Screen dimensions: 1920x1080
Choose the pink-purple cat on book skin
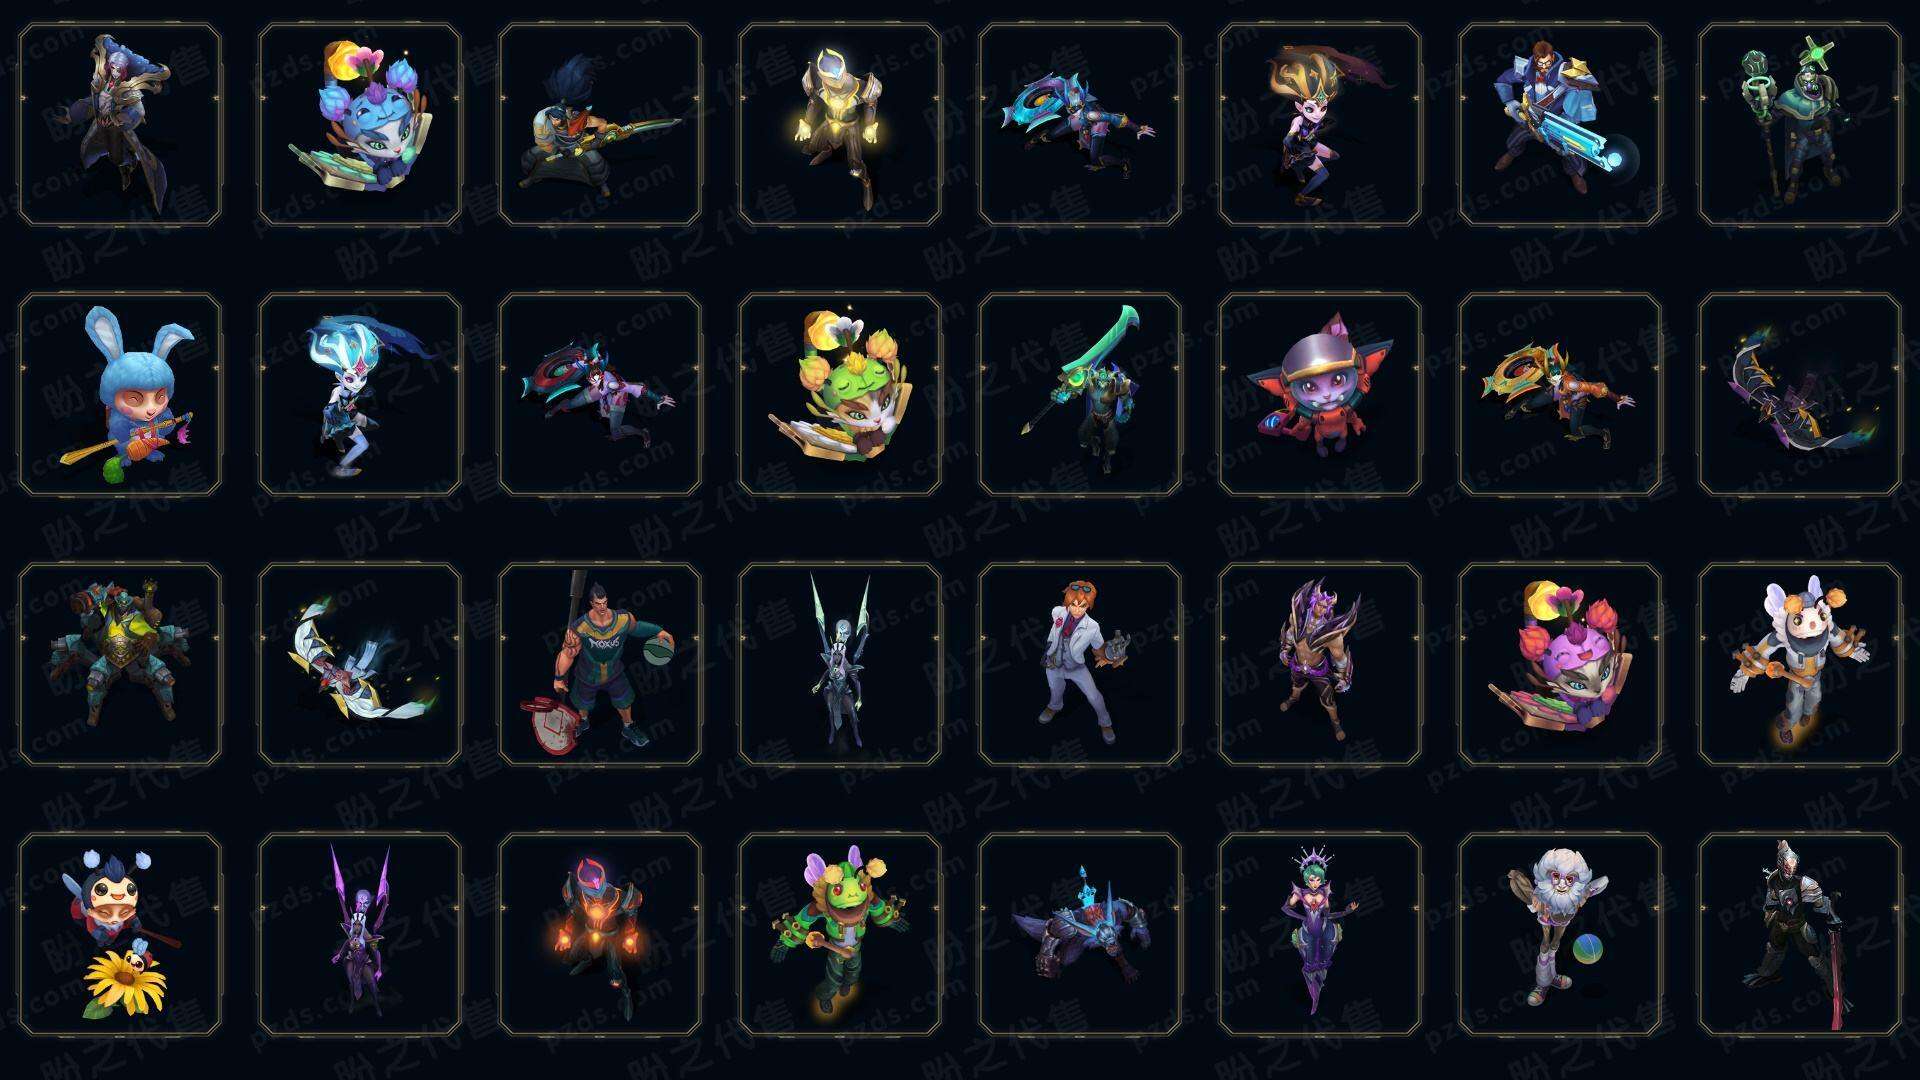1560,664
